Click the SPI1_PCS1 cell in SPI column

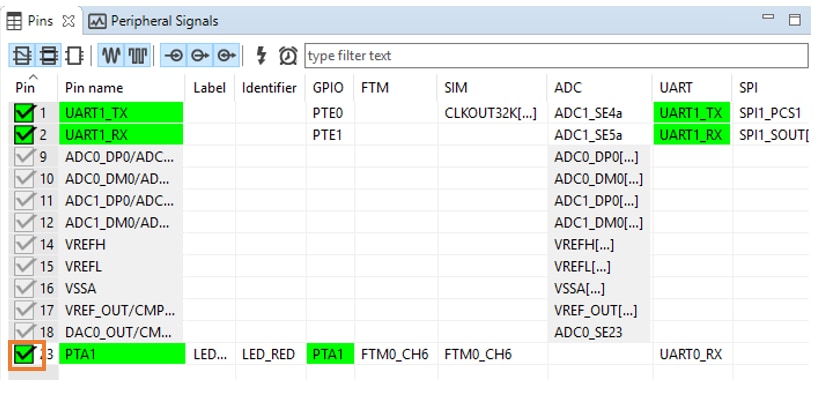[x=770, y=113]
